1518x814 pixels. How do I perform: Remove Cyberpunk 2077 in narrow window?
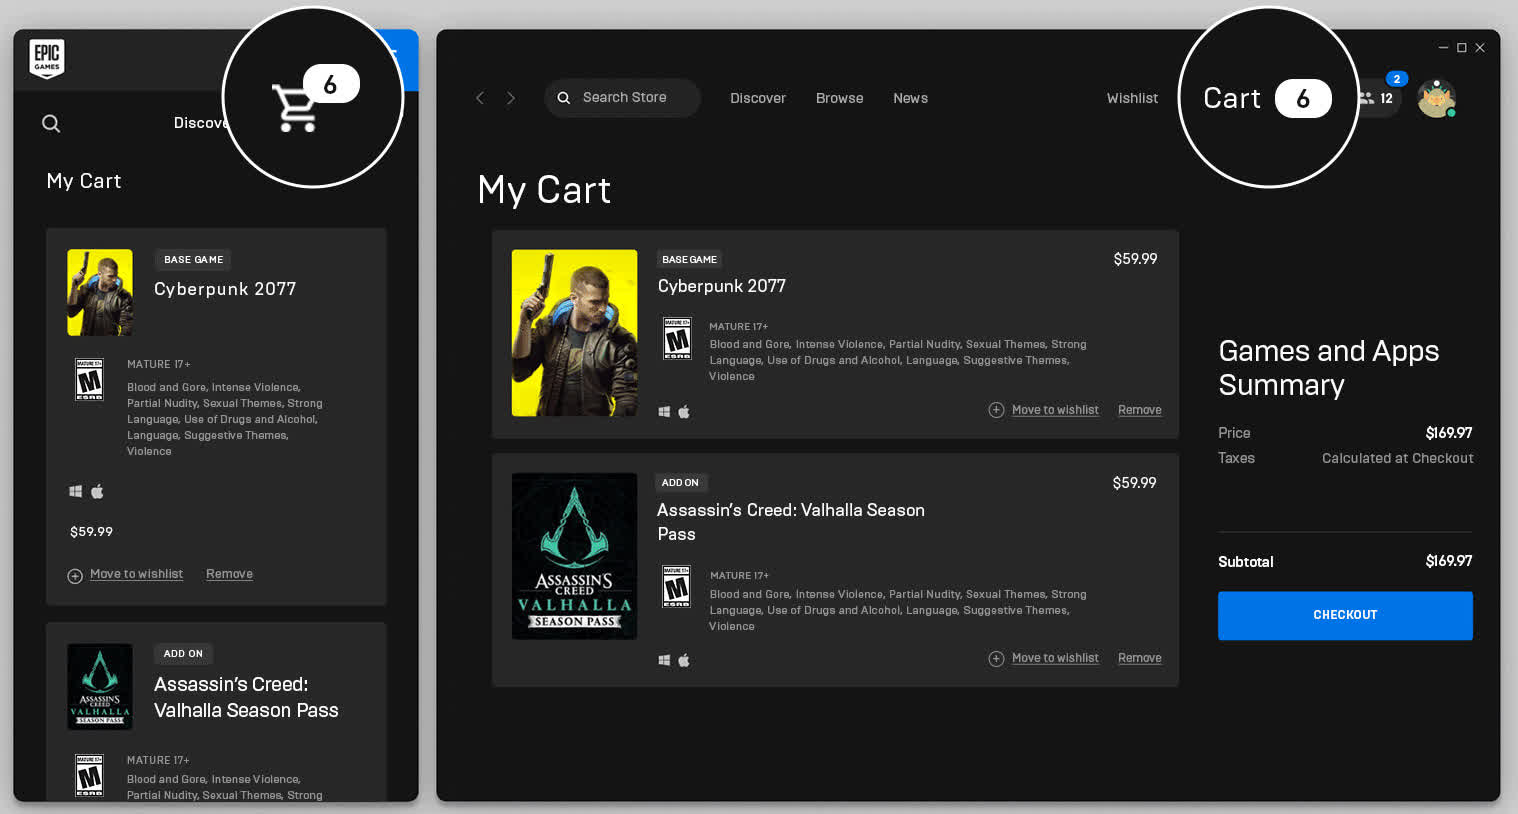tap(229, 574)
